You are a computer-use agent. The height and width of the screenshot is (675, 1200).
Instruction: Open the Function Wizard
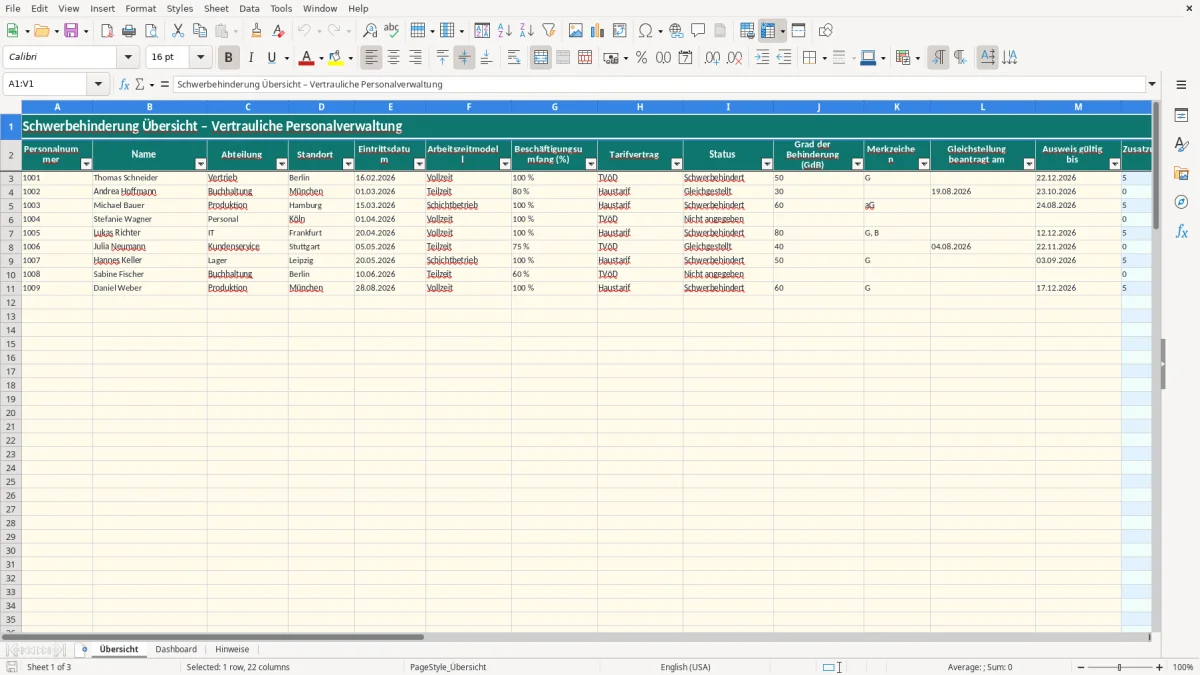tap(124, 85)
